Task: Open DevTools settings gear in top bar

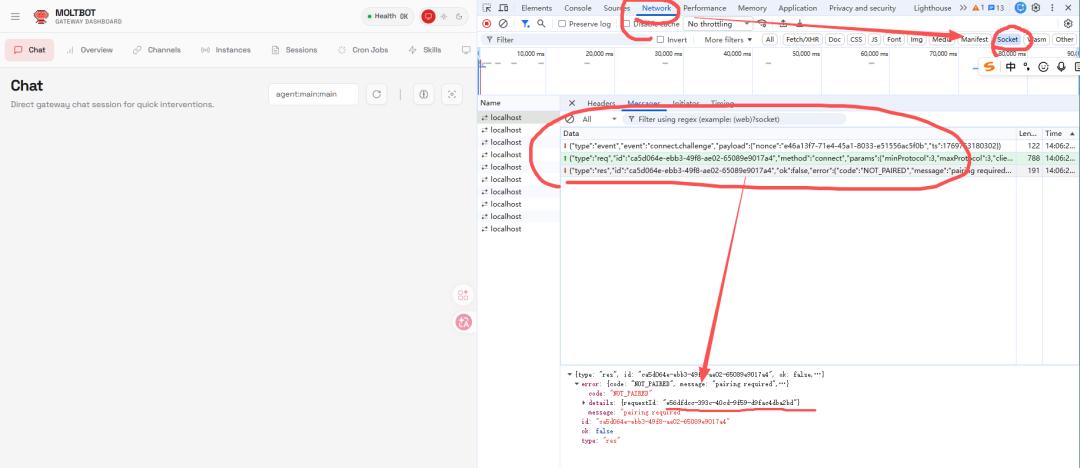Action: coord(1036,8)
